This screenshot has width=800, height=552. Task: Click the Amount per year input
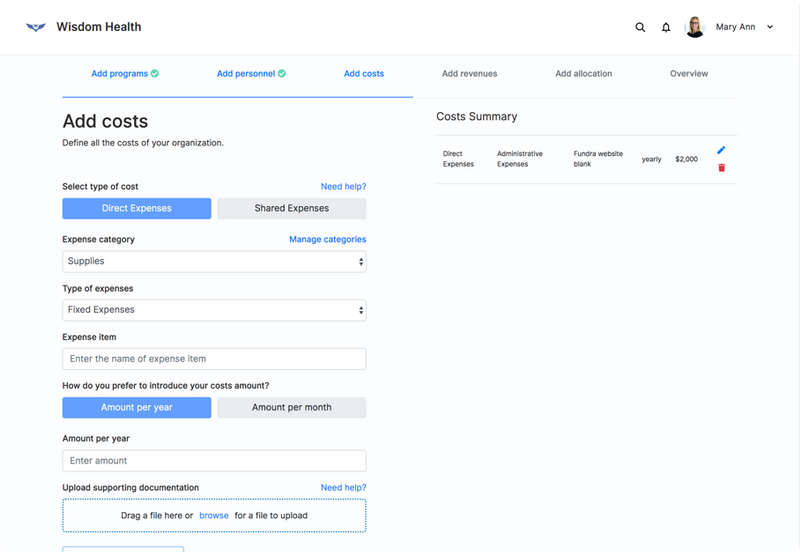coord(214,461)
